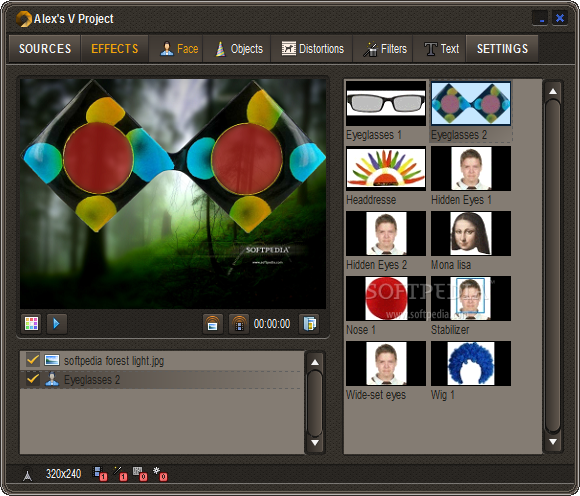Click the 320x240 resolution label
Image resolution: width=580 pixels, height=496 pixels.
pyautogui.click(x=63, y=474)
